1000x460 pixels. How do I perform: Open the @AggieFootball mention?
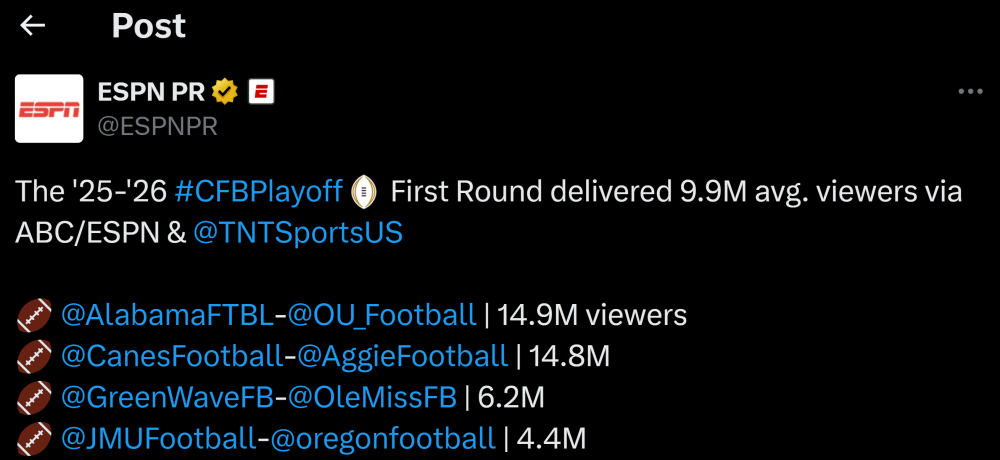[402, 355]
